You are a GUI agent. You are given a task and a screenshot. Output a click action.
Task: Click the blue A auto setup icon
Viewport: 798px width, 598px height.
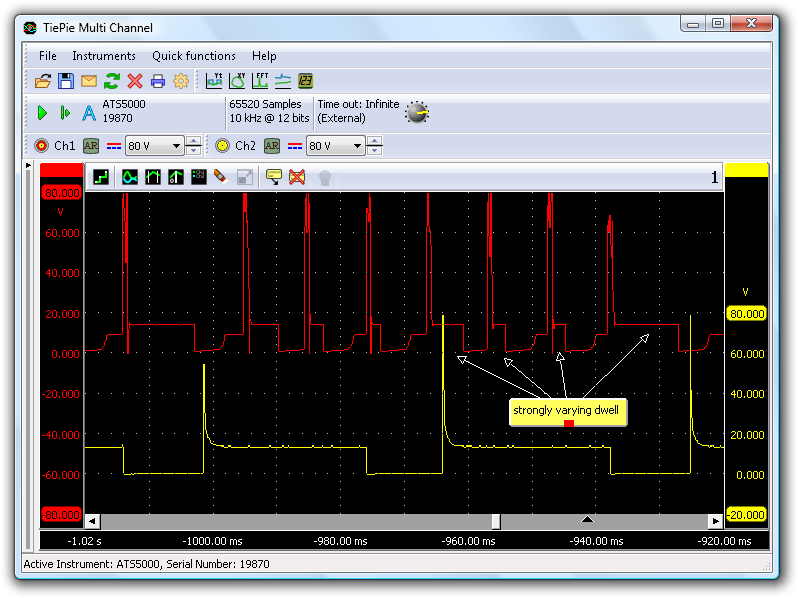coord(89,112)
